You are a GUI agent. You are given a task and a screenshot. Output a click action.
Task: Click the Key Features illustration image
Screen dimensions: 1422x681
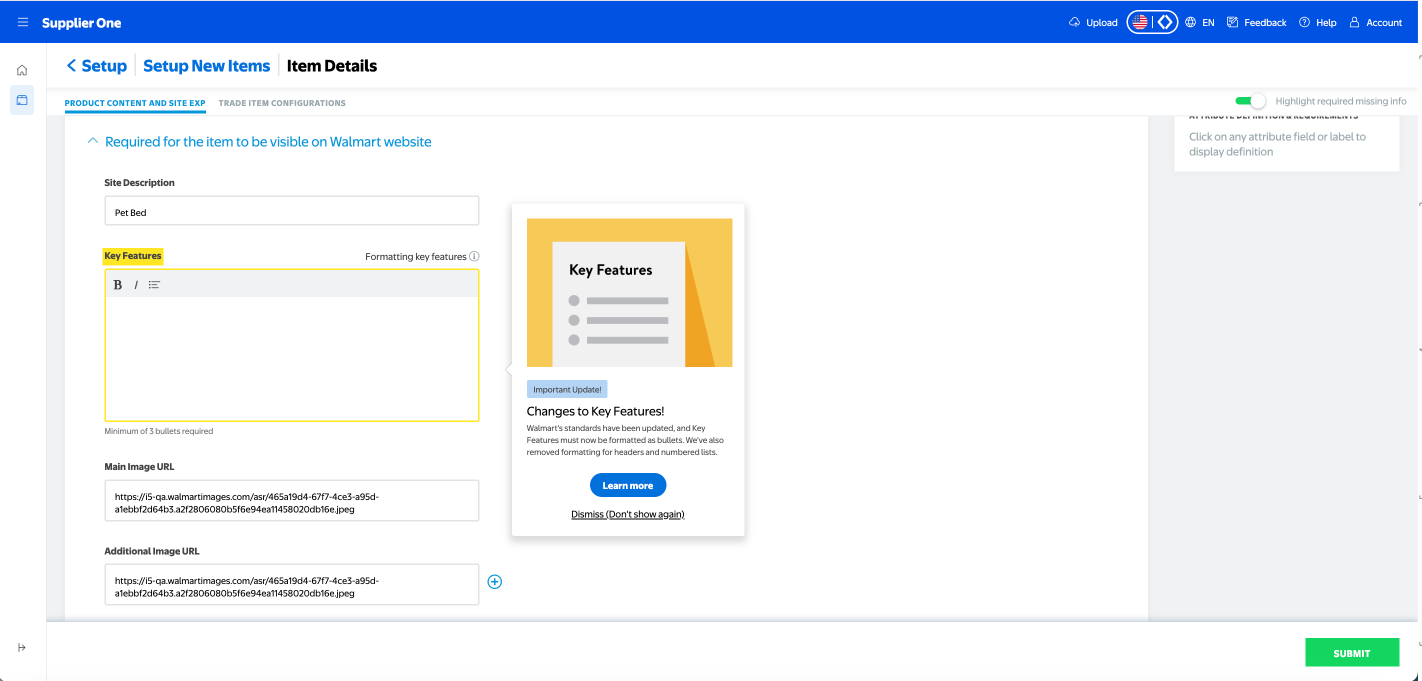point(629,293)
